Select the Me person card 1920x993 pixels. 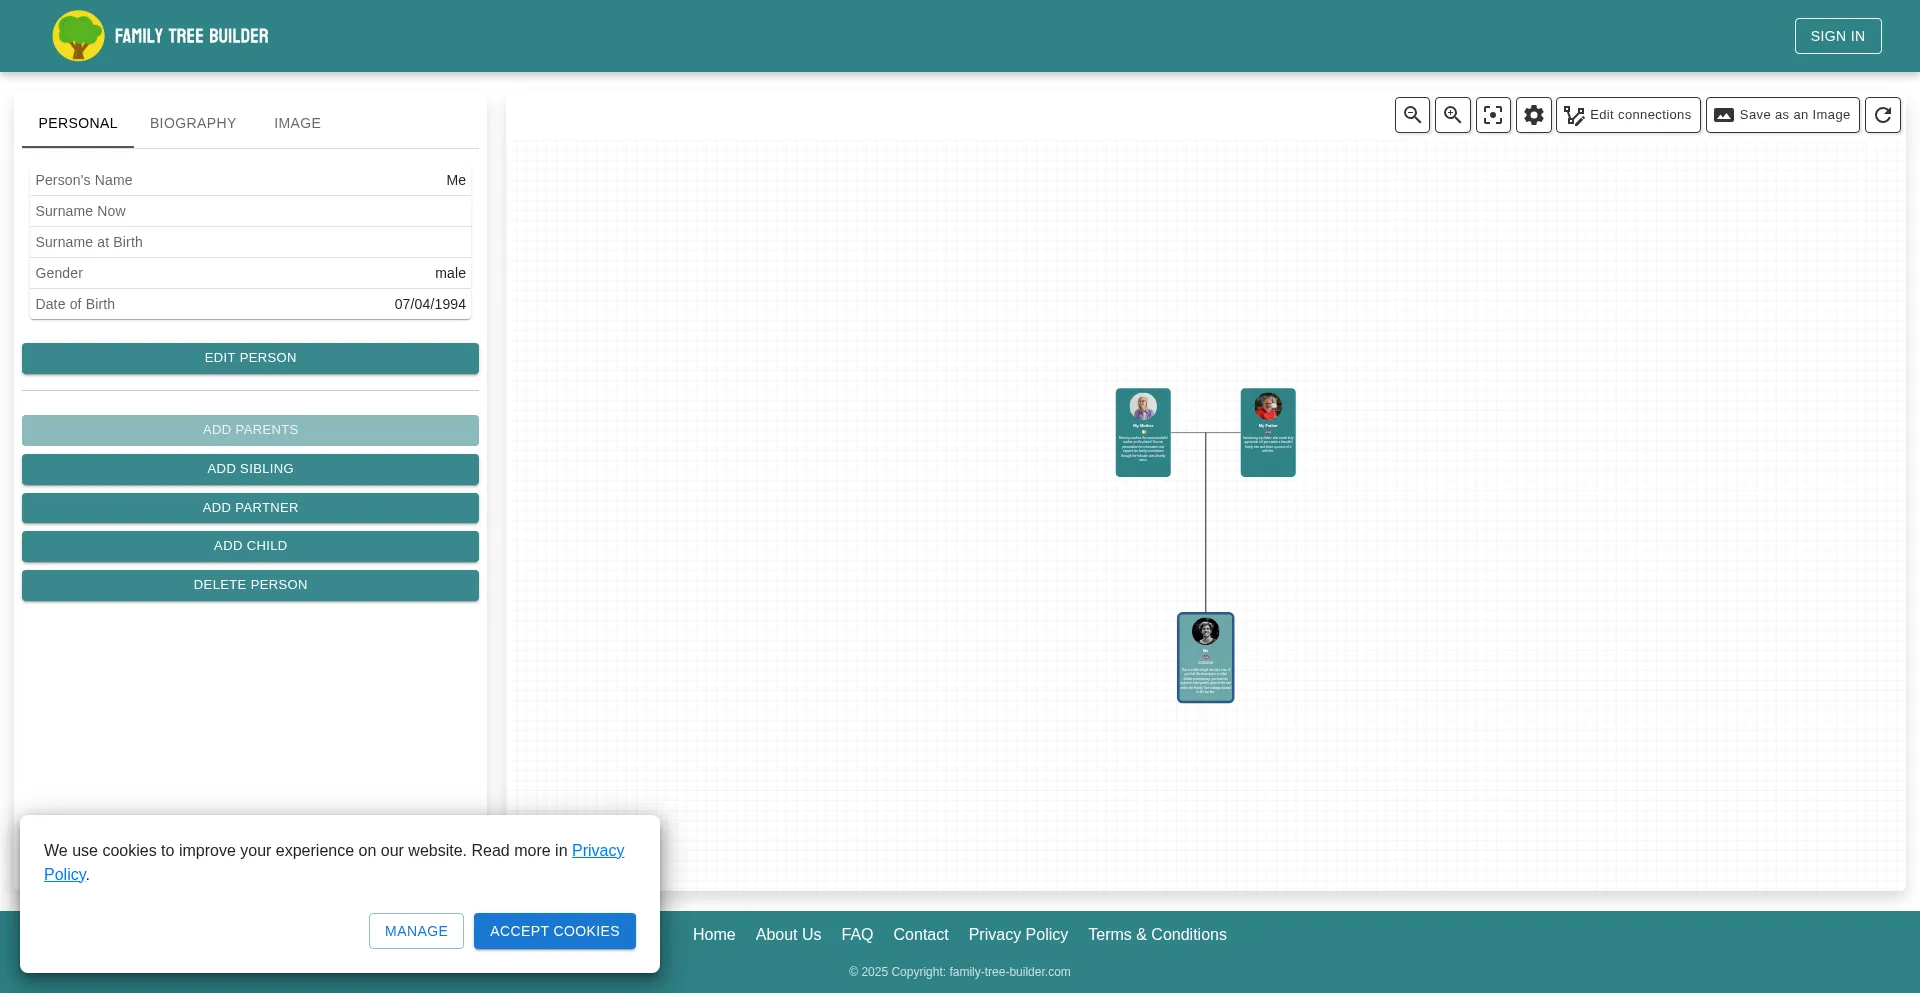1205,658
